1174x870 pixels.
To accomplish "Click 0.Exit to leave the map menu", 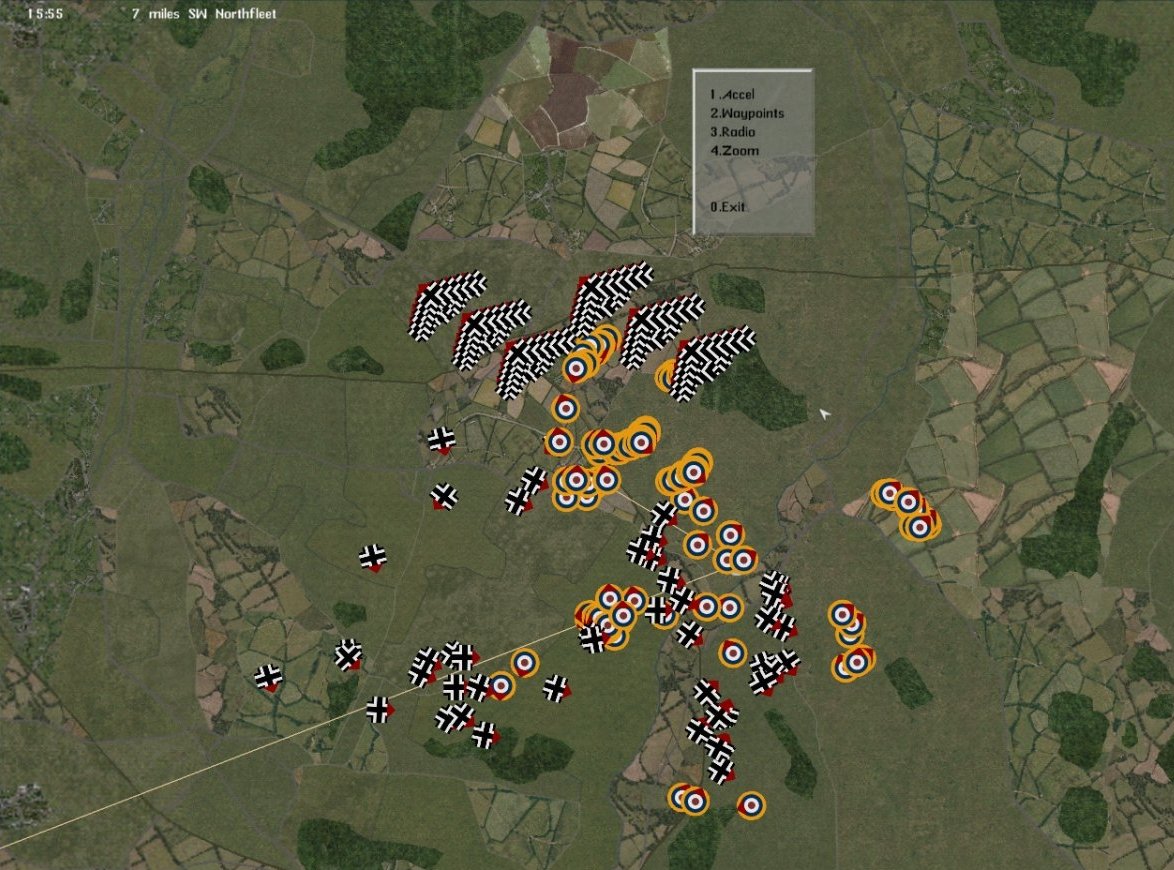I will coord(728,207).
